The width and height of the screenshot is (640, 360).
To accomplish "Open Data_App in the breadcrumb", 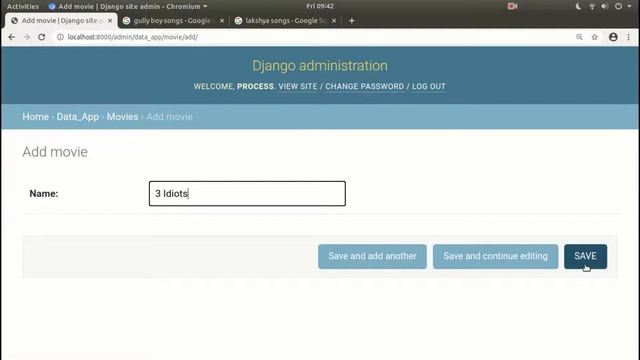I will pyautogui.click(x=78, y=117).
